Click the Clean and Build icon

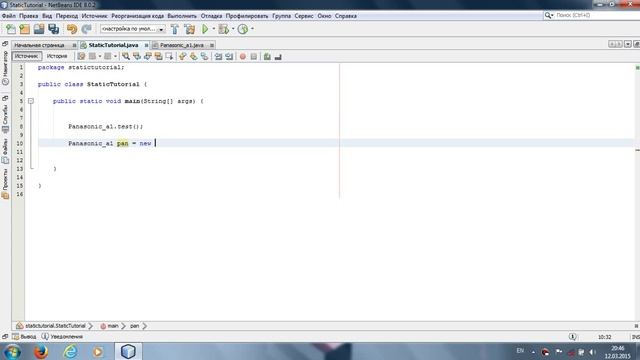(x=189, y=29)
